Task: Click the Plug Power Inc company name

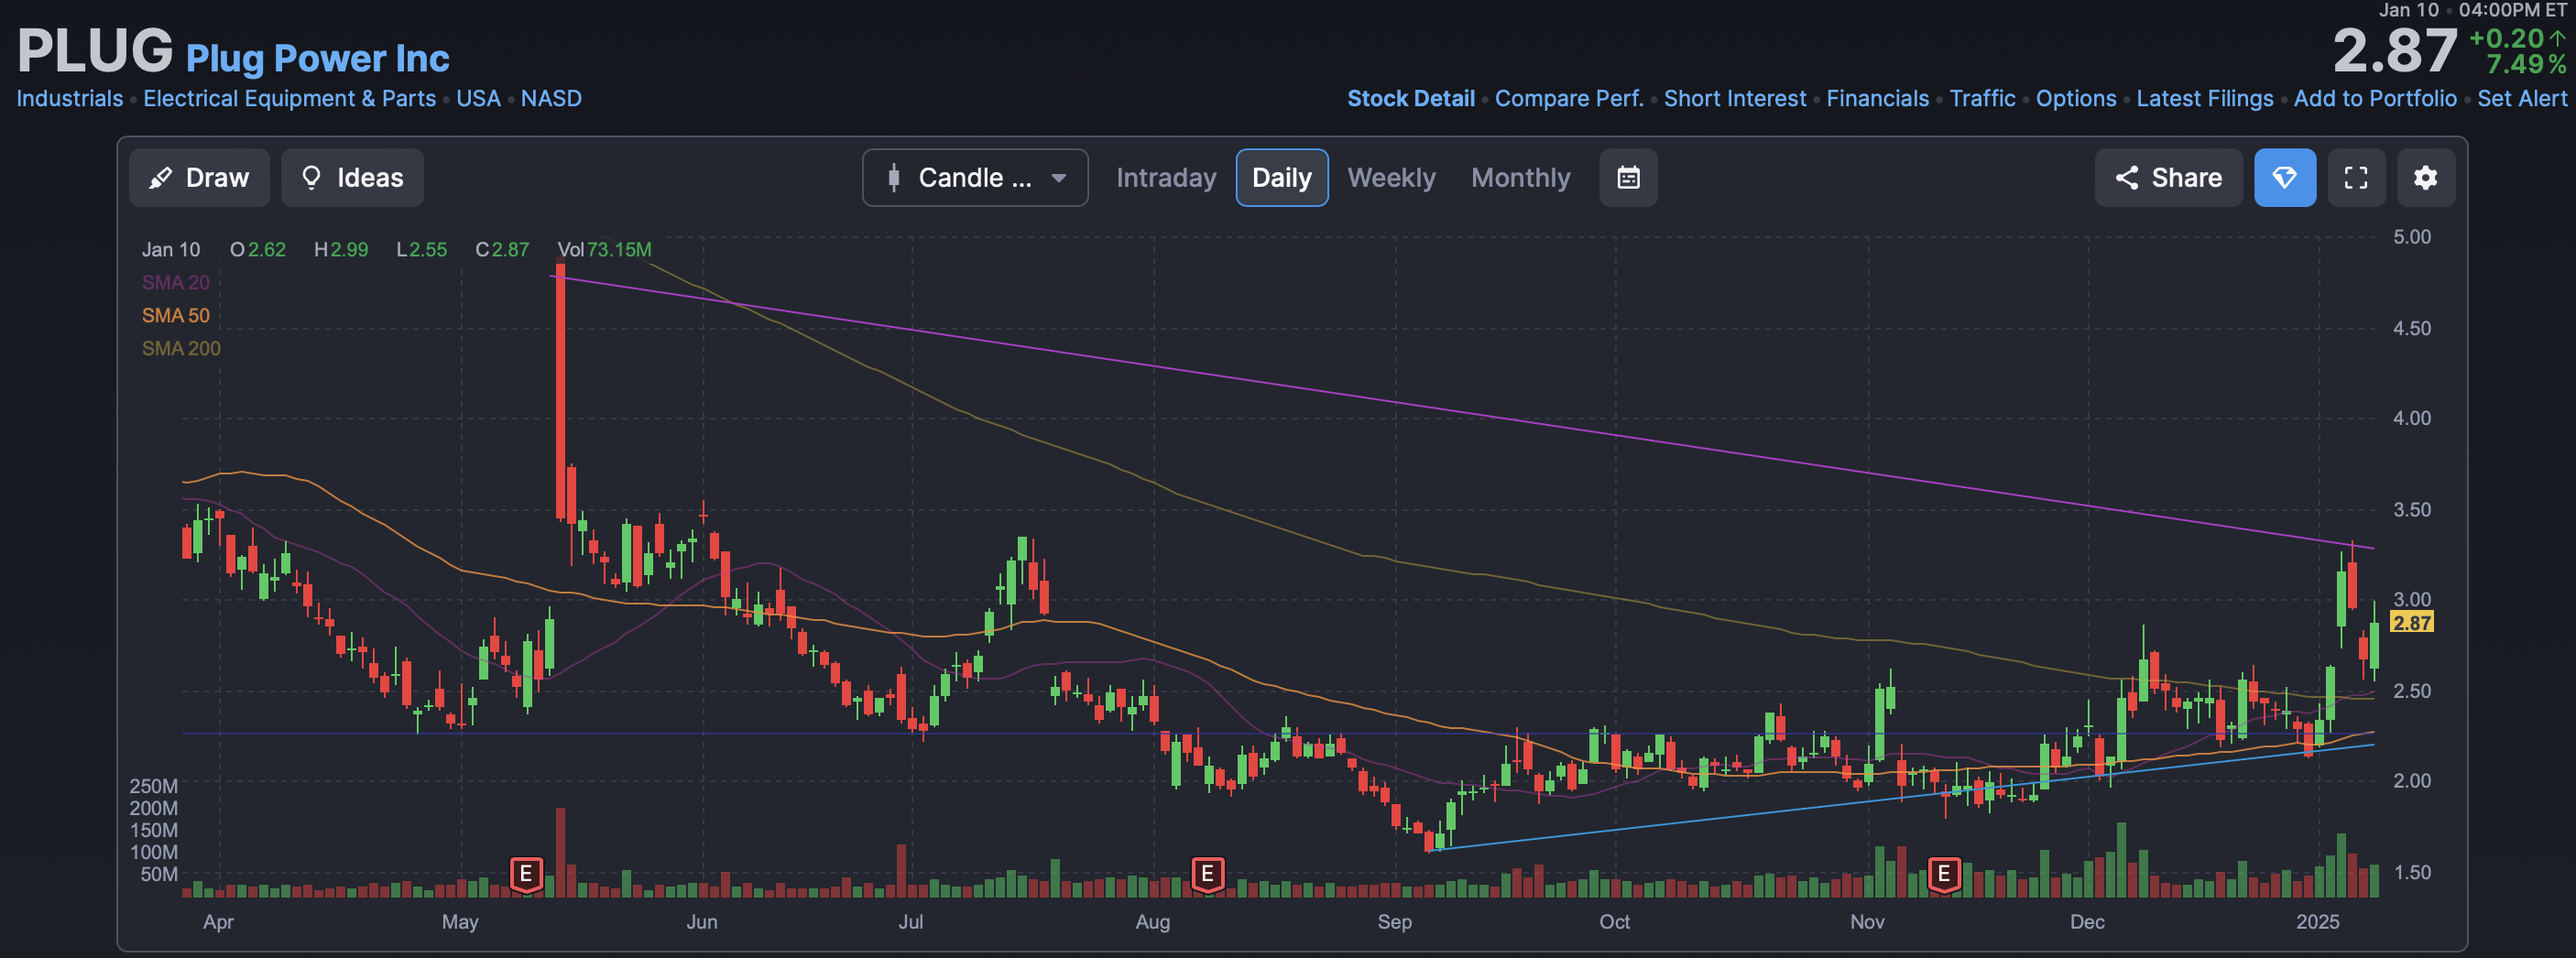Action: click(318, 59)
